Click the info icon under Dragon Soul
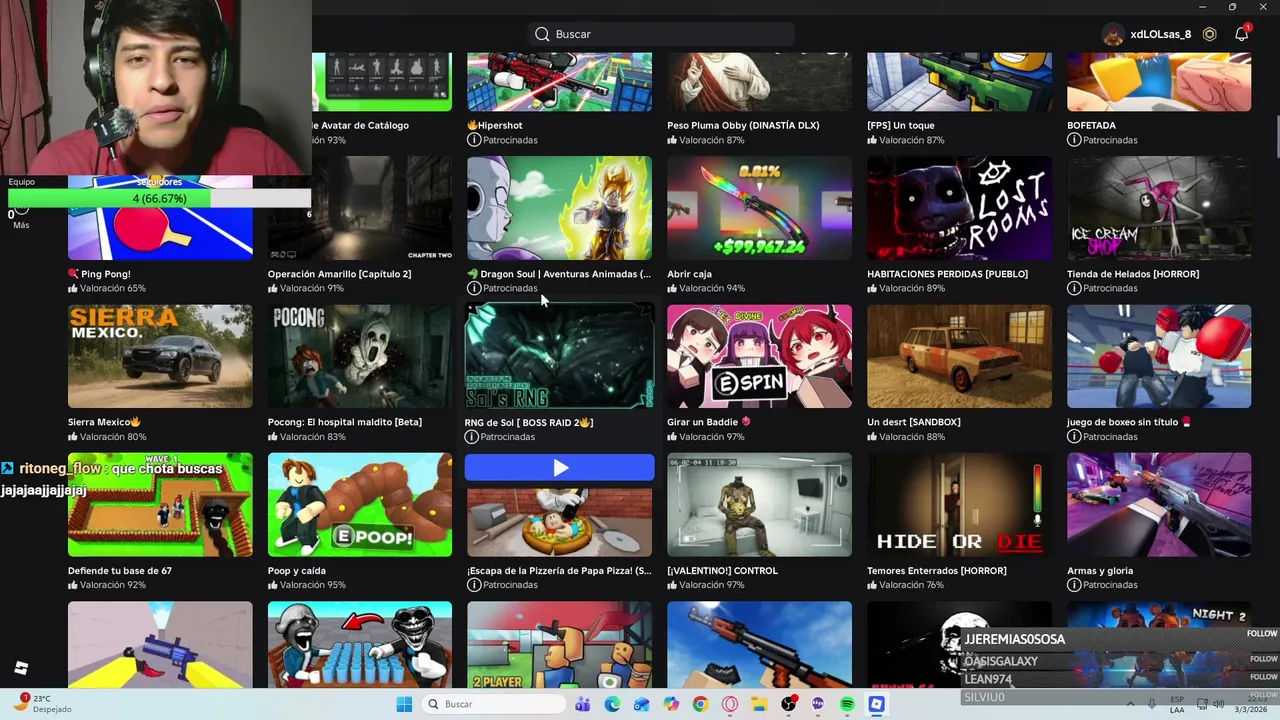Image resolution: width=1280 pixels, height=720 pixels. [474, 288]
